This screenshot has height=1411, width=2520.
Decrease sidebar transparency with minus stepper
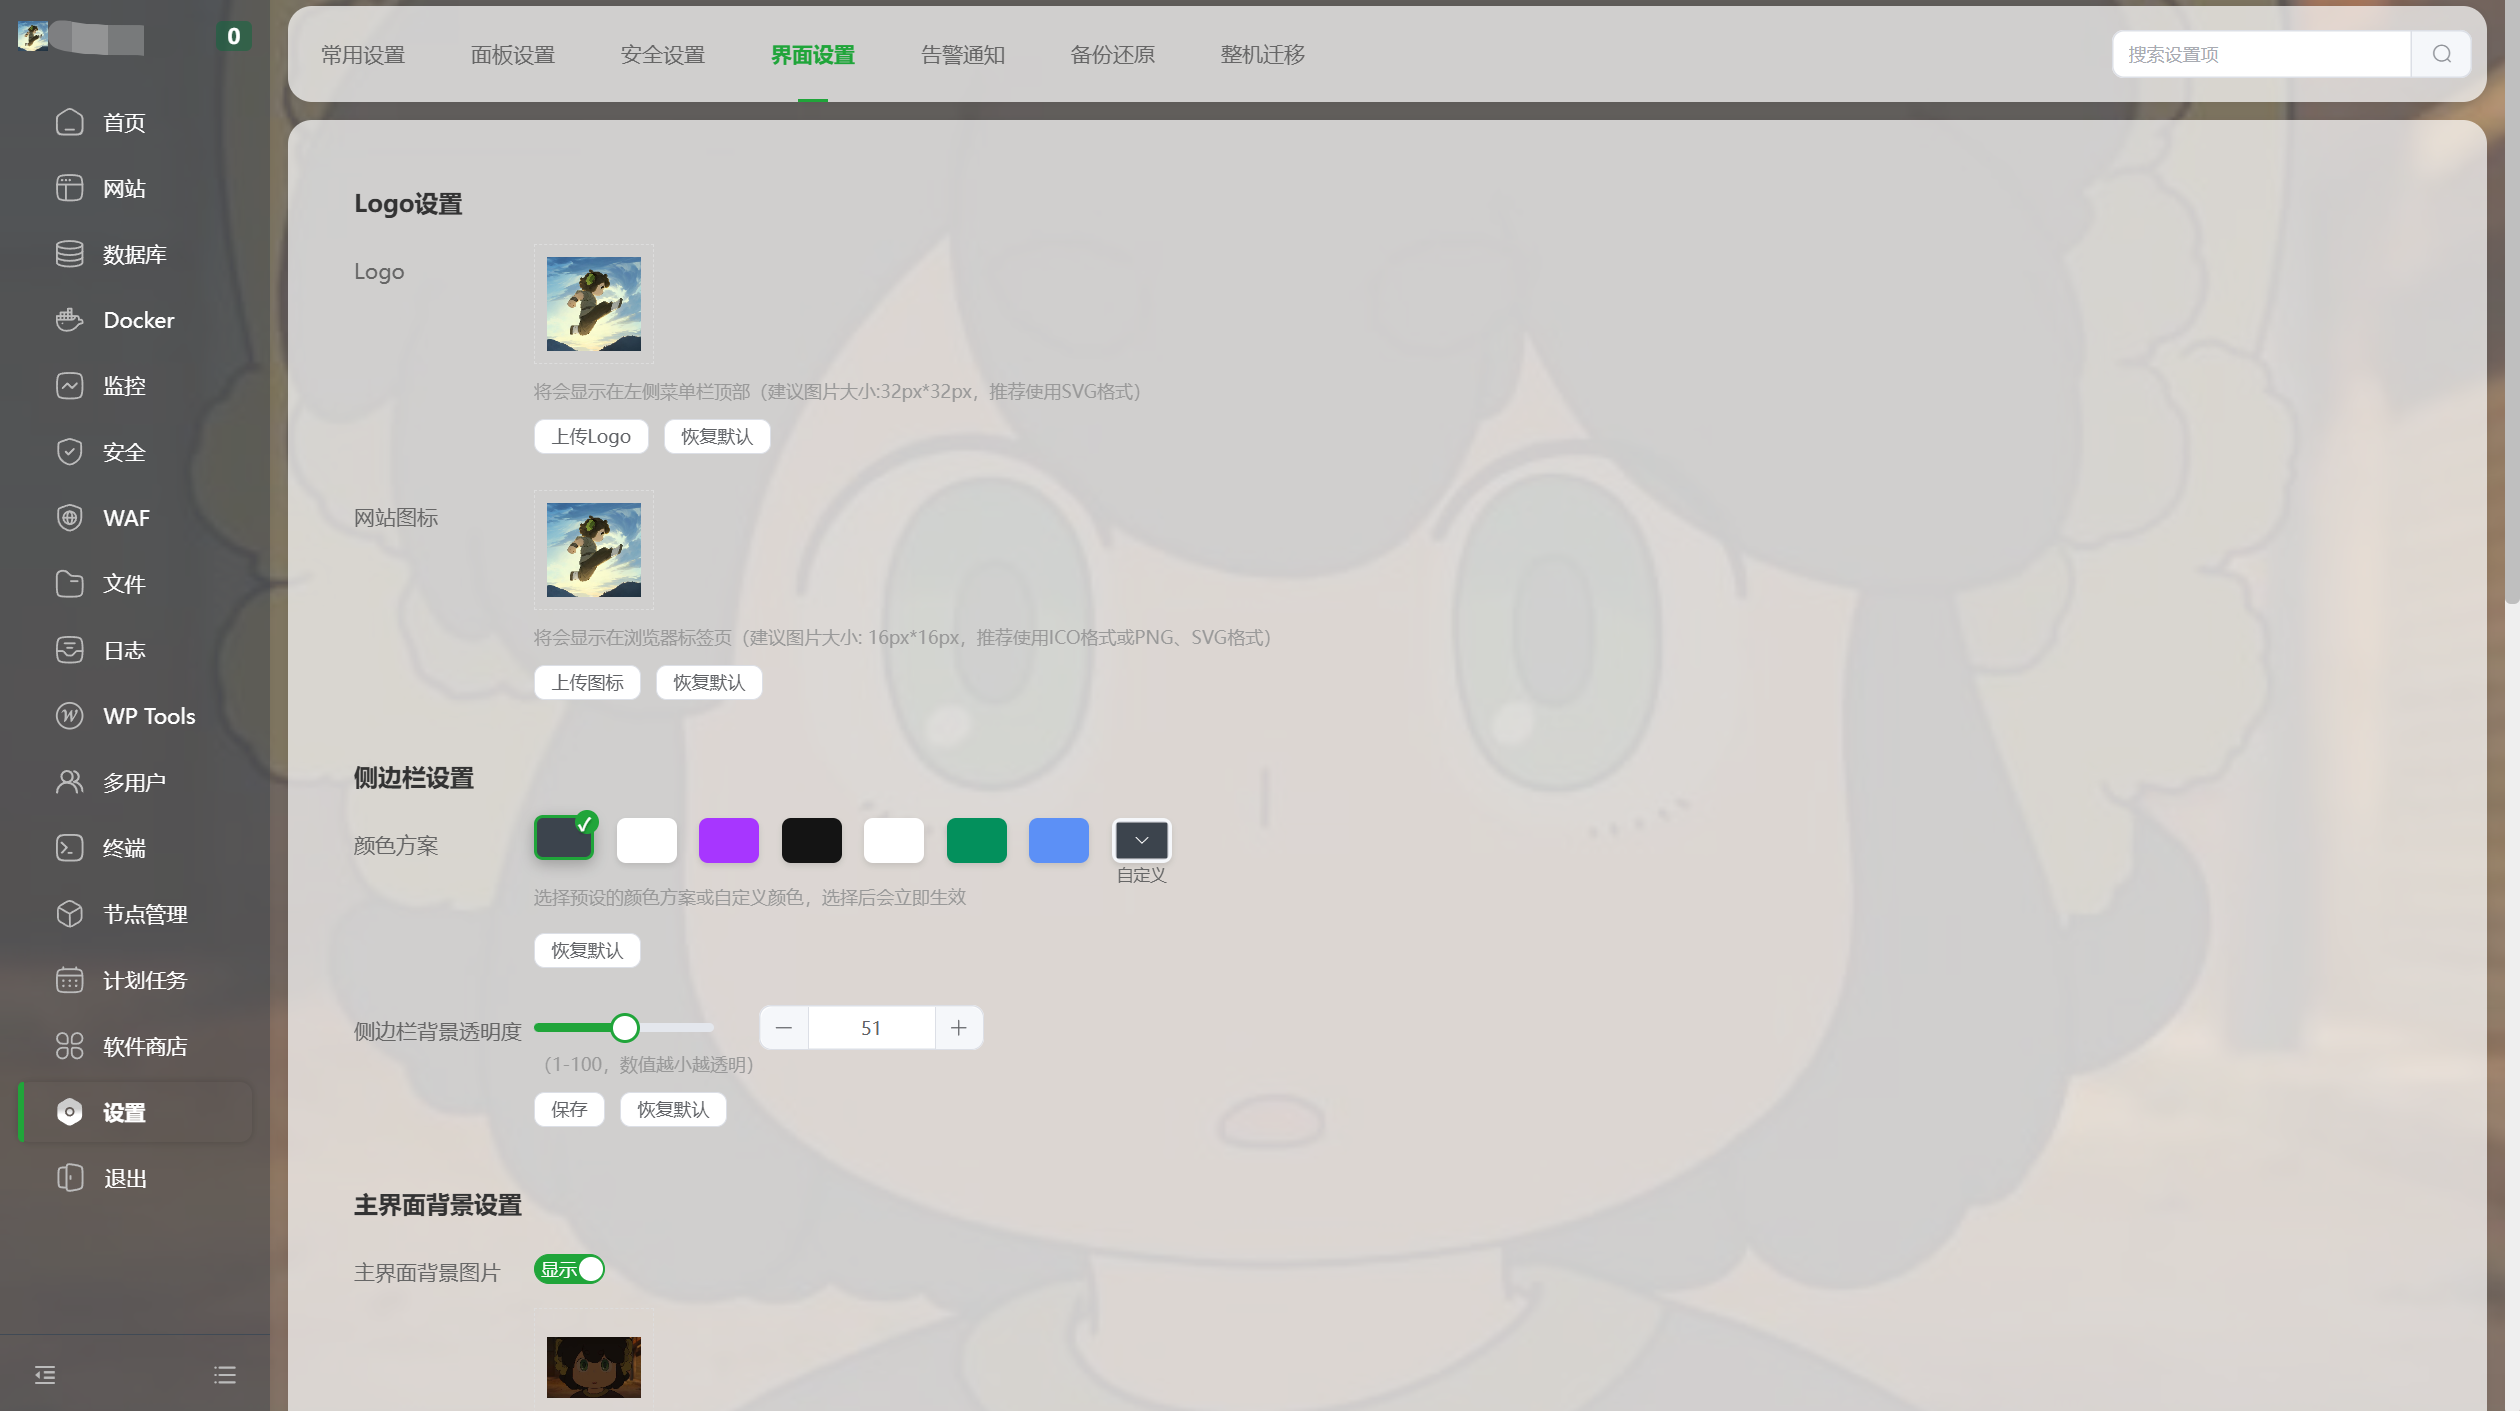(x=784, y=1028)
